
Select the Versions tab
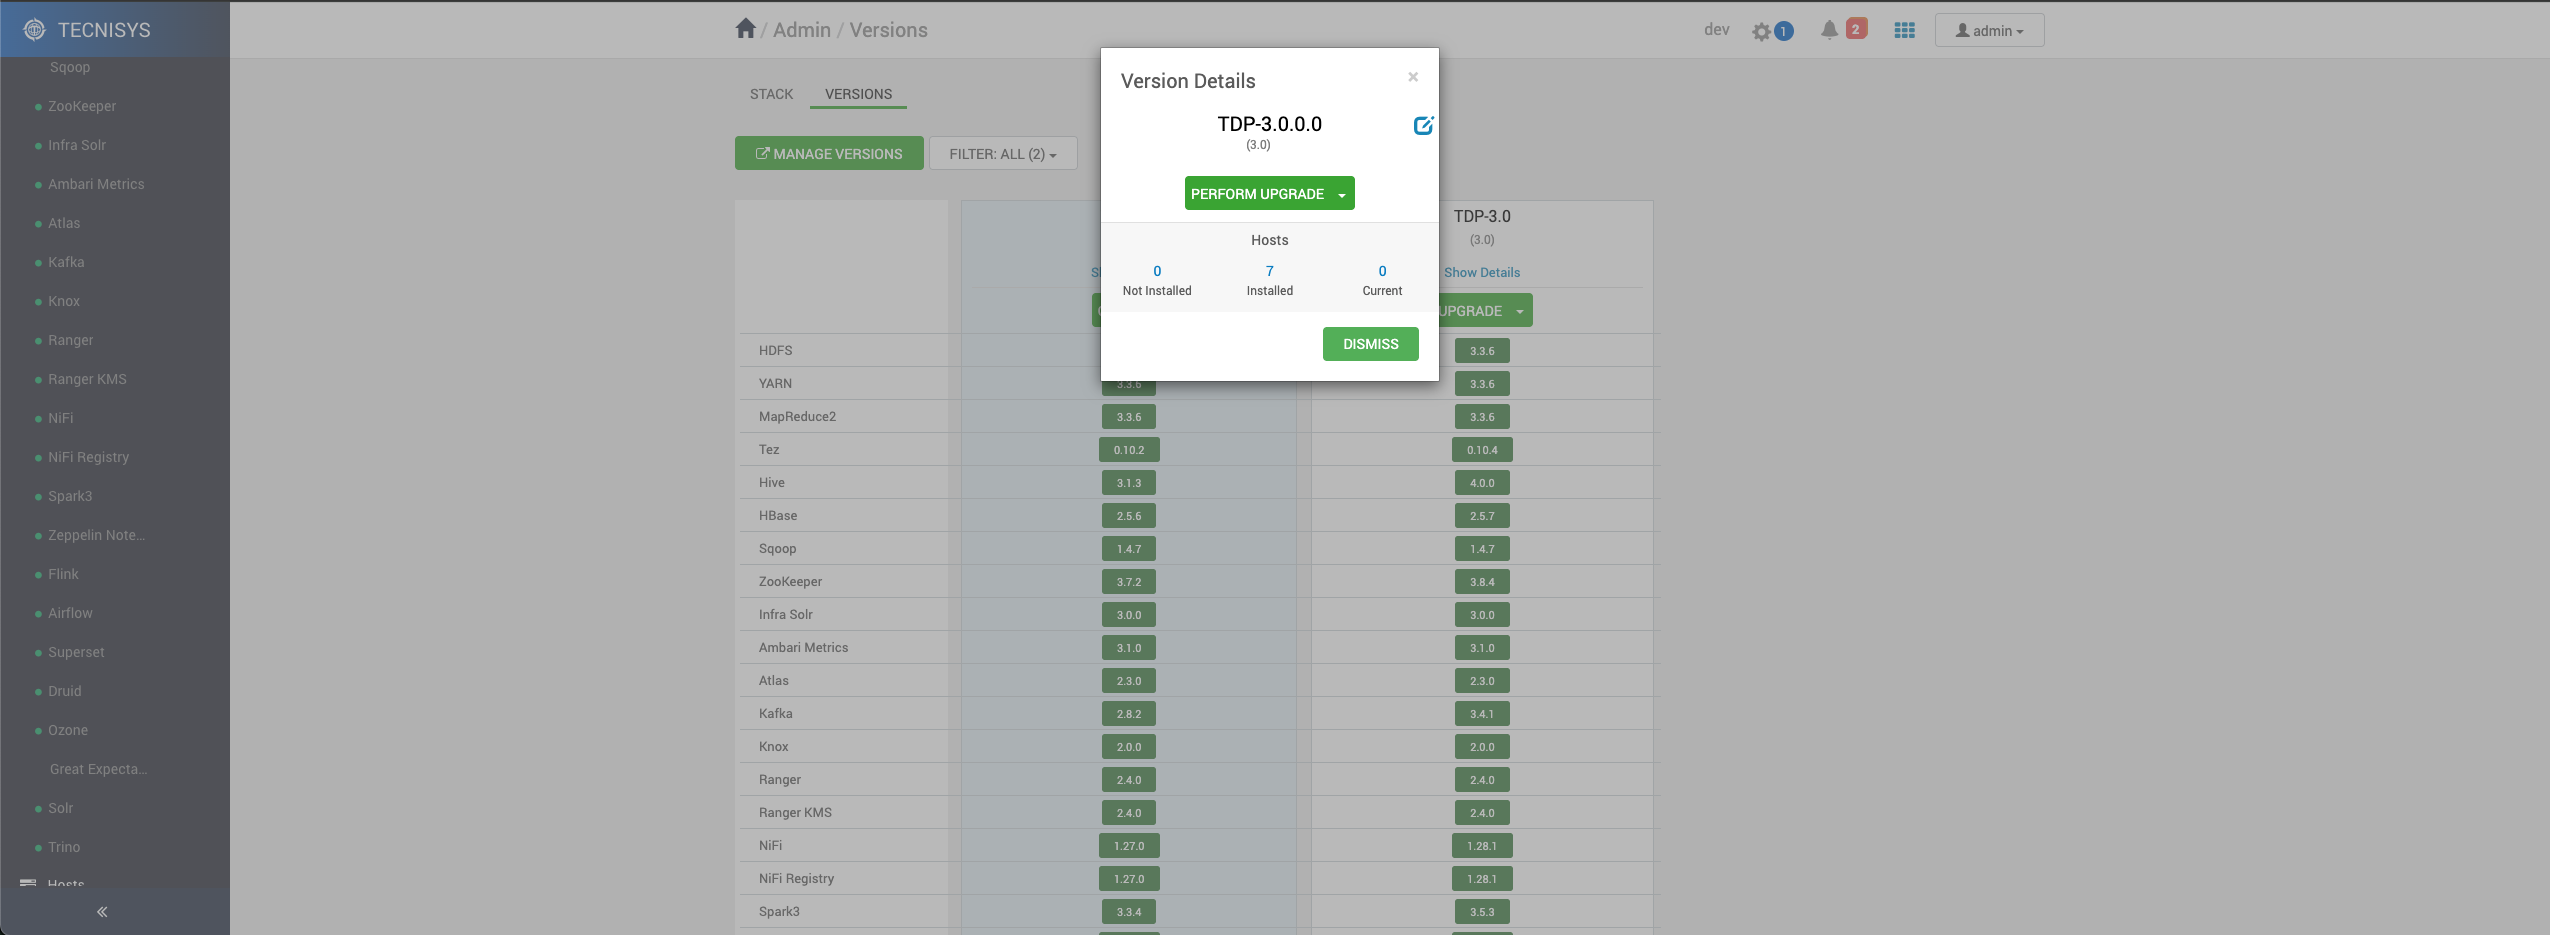pyautogui.click(x=858, y=94)
